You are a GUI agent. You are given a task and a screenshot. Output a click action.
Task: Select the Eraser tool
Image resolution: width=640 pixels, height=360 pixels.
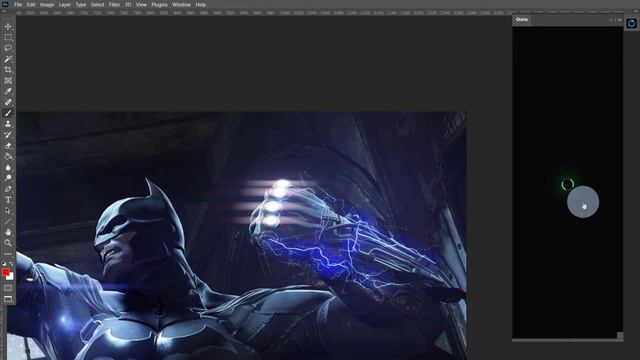pyautogui.click(x=8, y=146)
